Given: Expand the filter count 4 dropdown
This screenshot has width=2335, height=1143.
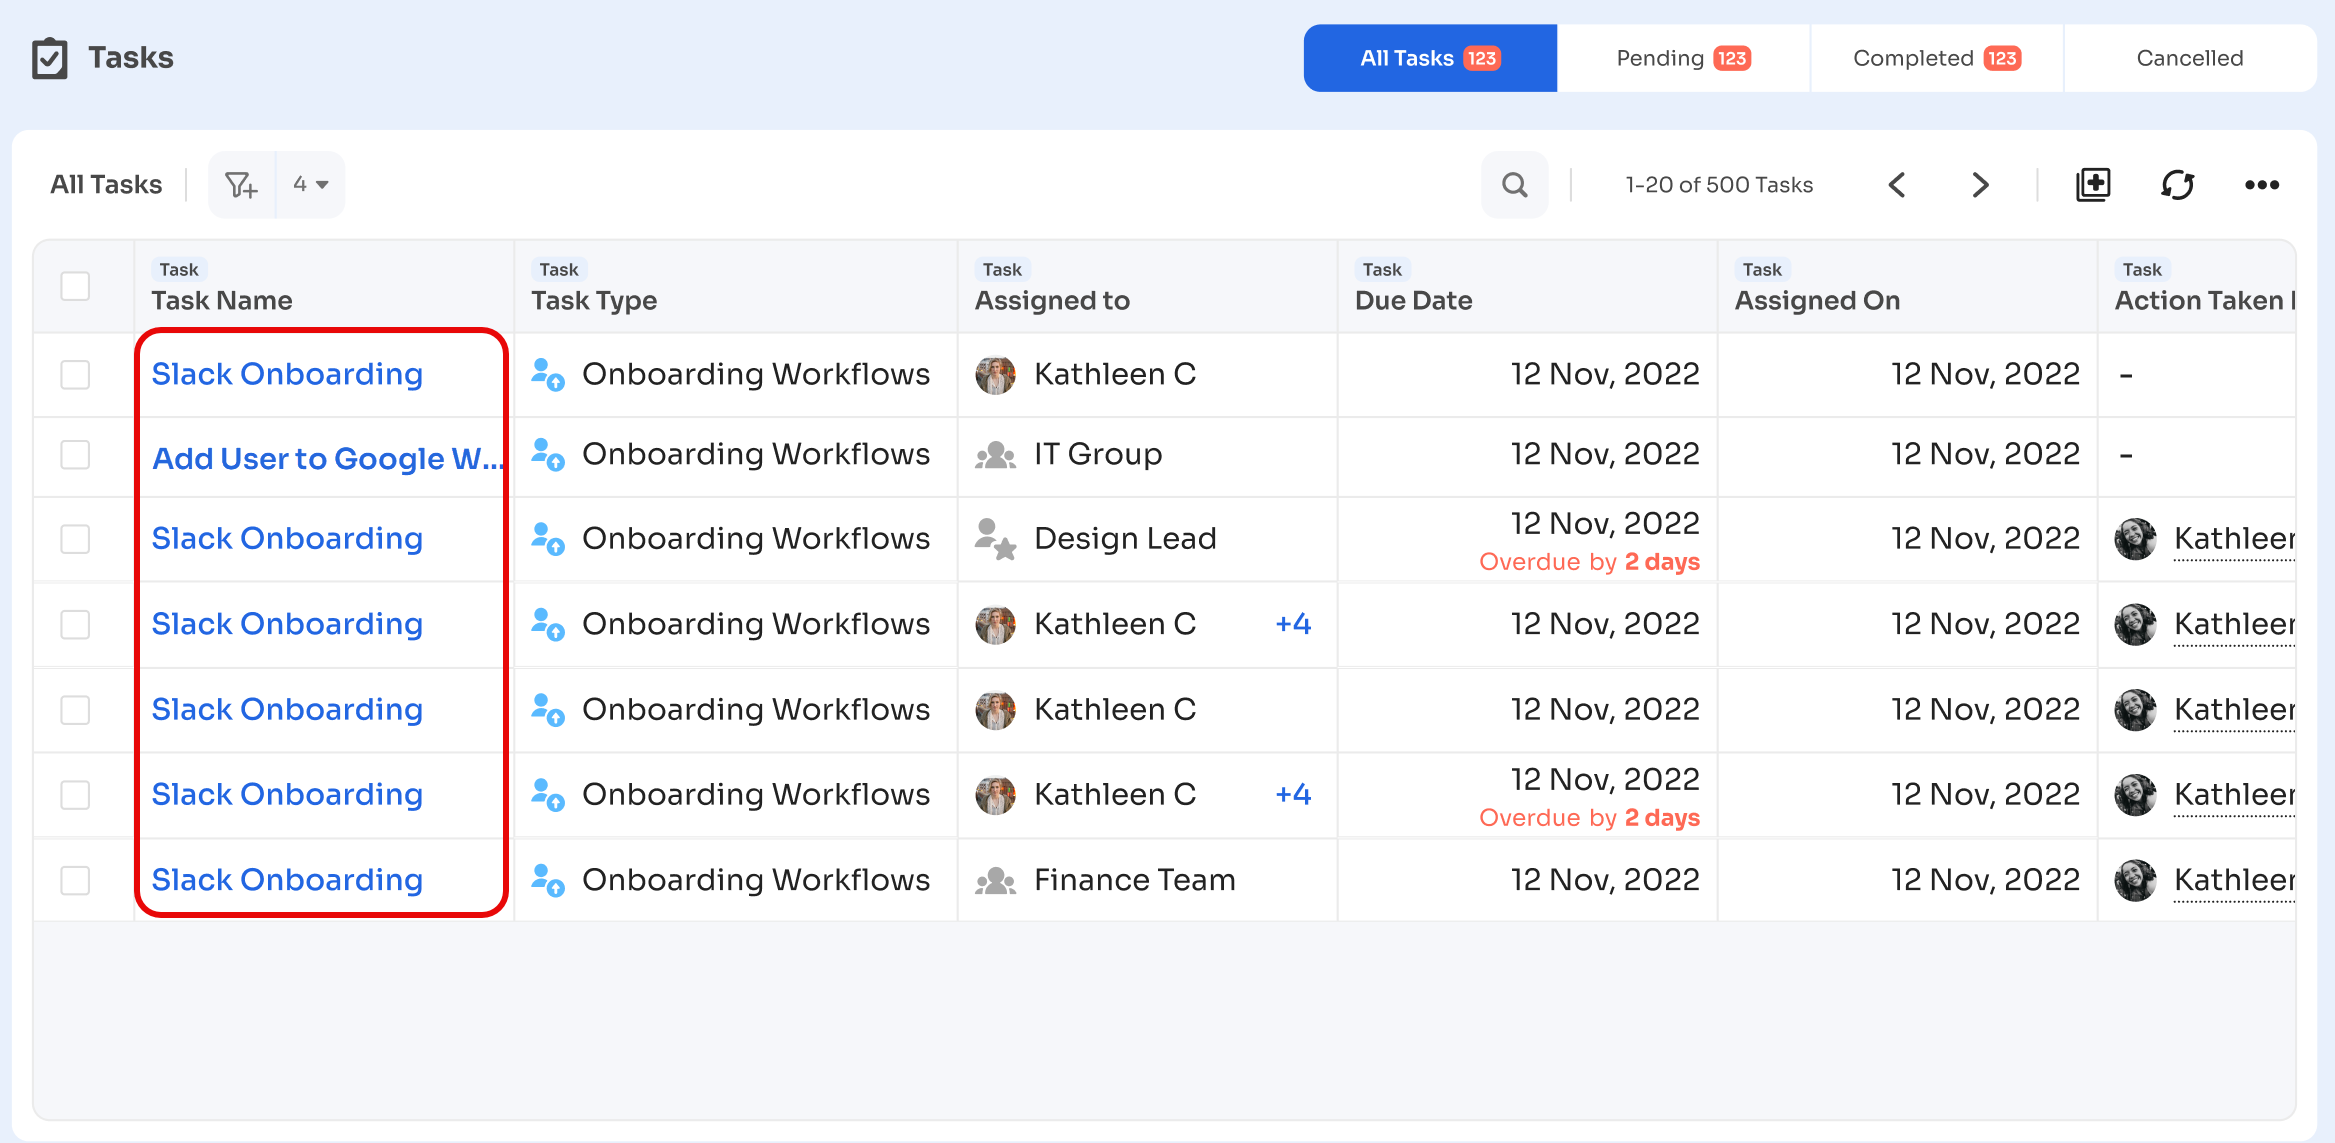Looking at the screenshot, I should 311,185.
